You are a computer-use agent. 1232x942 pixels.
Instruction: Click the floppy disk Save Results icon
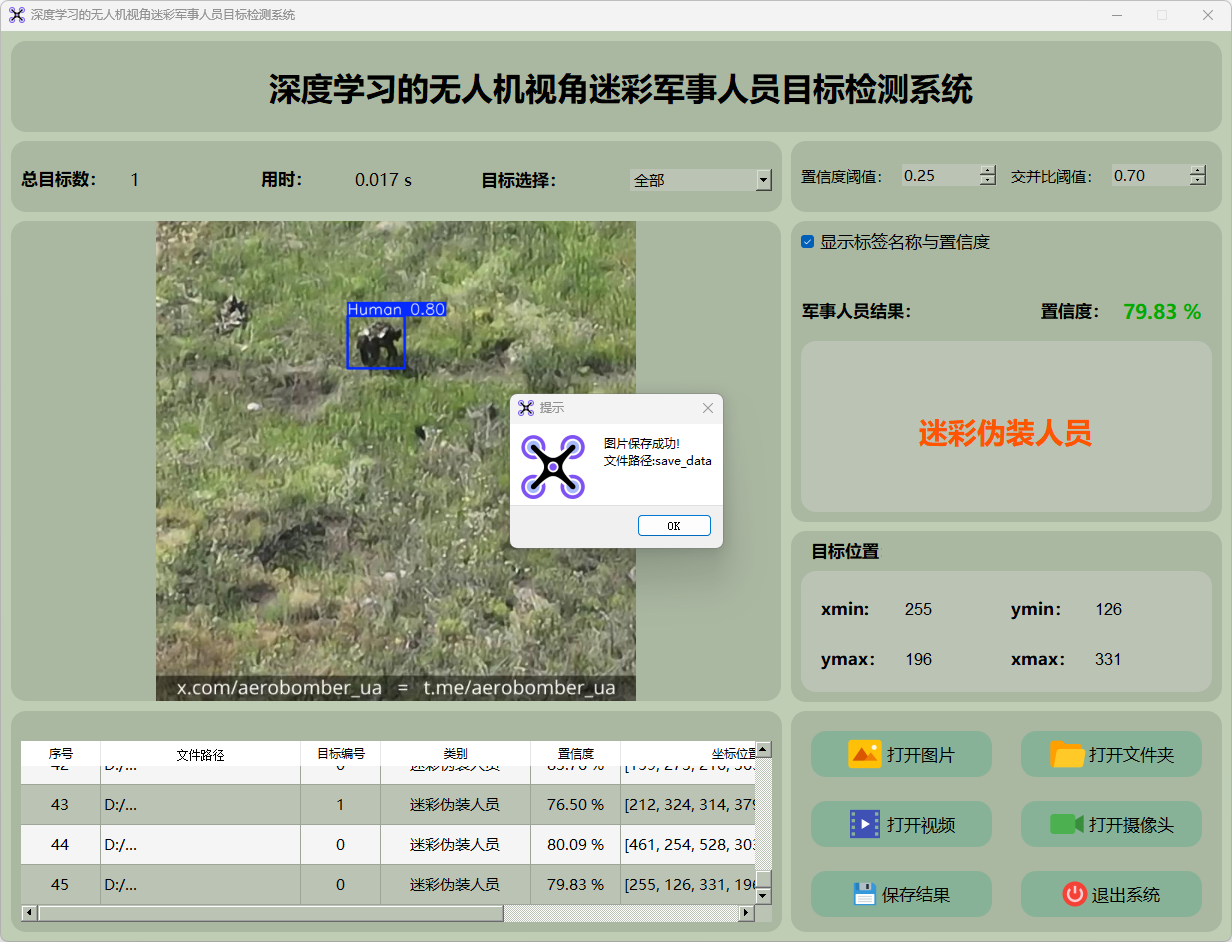pos(864,894)
